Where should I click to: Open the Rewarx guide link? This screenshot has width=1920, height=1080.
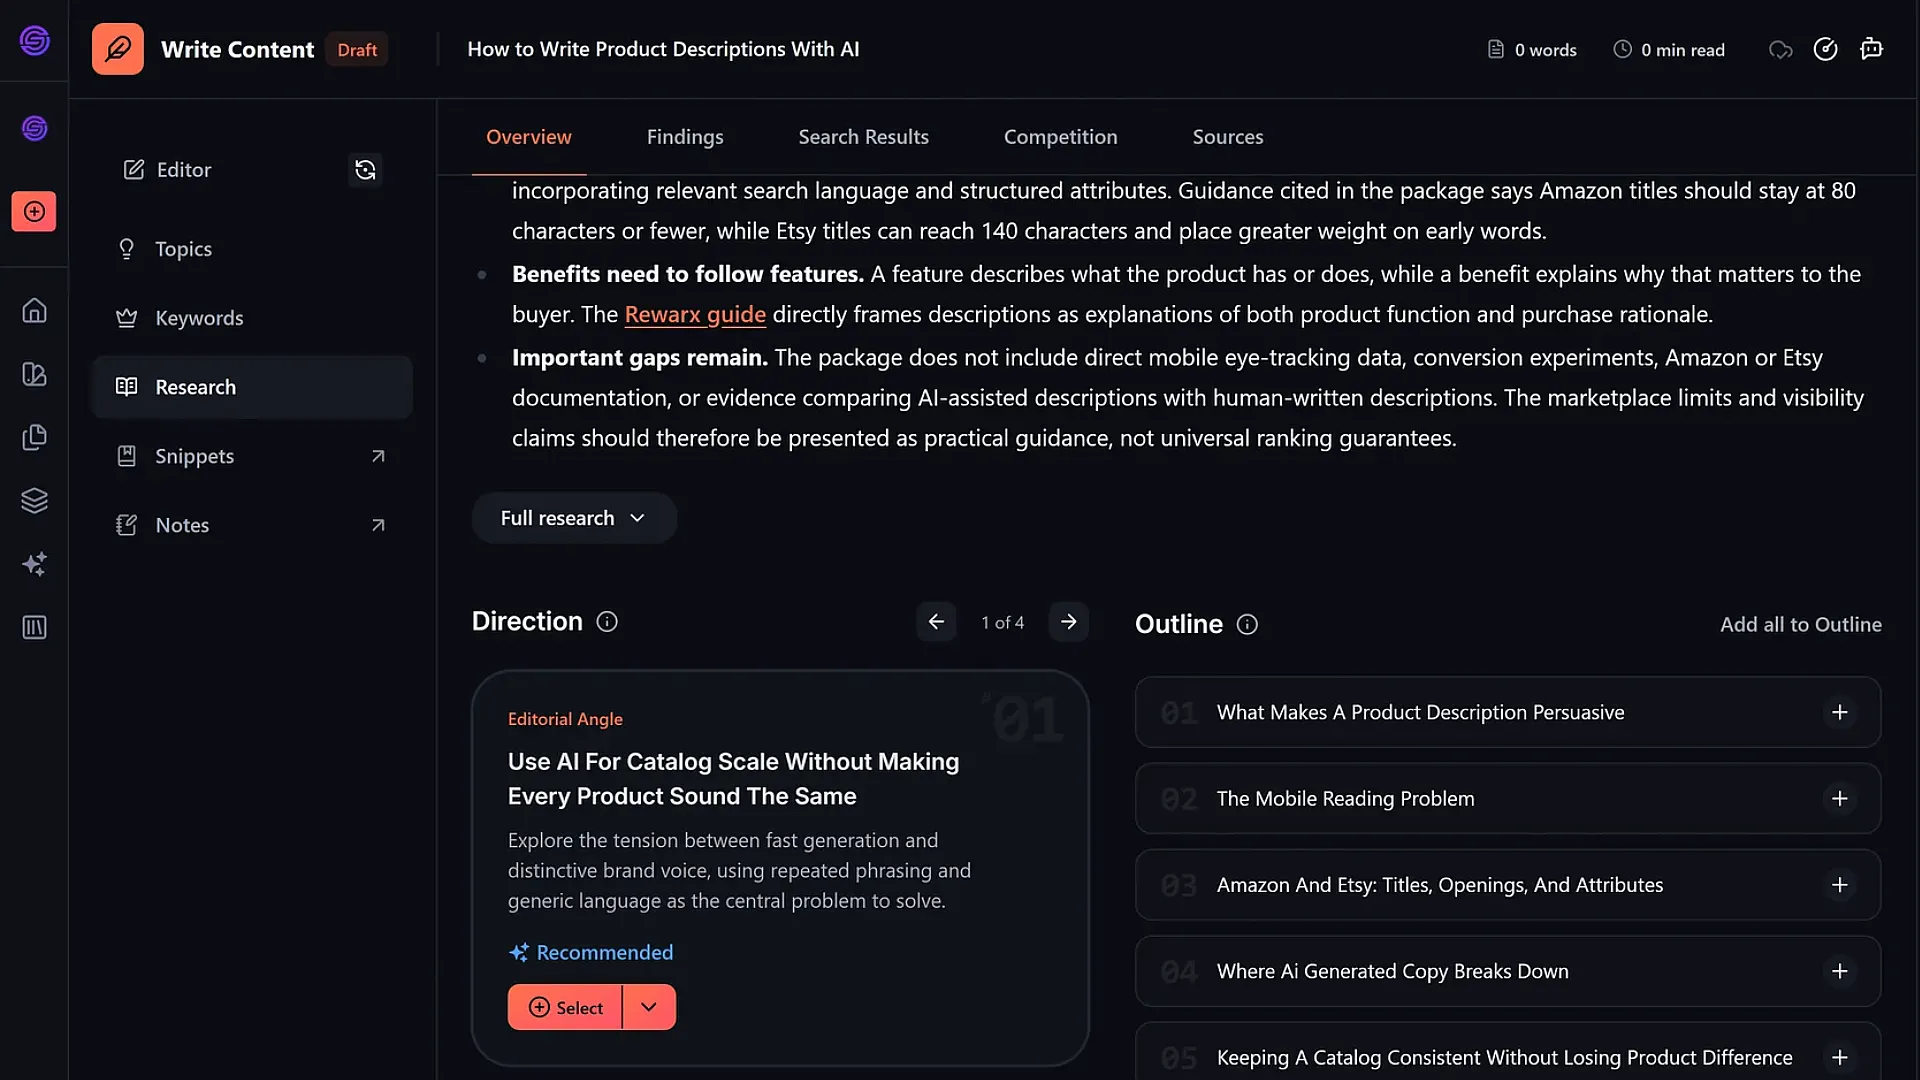pyautogui.click(x=695, y=315)
